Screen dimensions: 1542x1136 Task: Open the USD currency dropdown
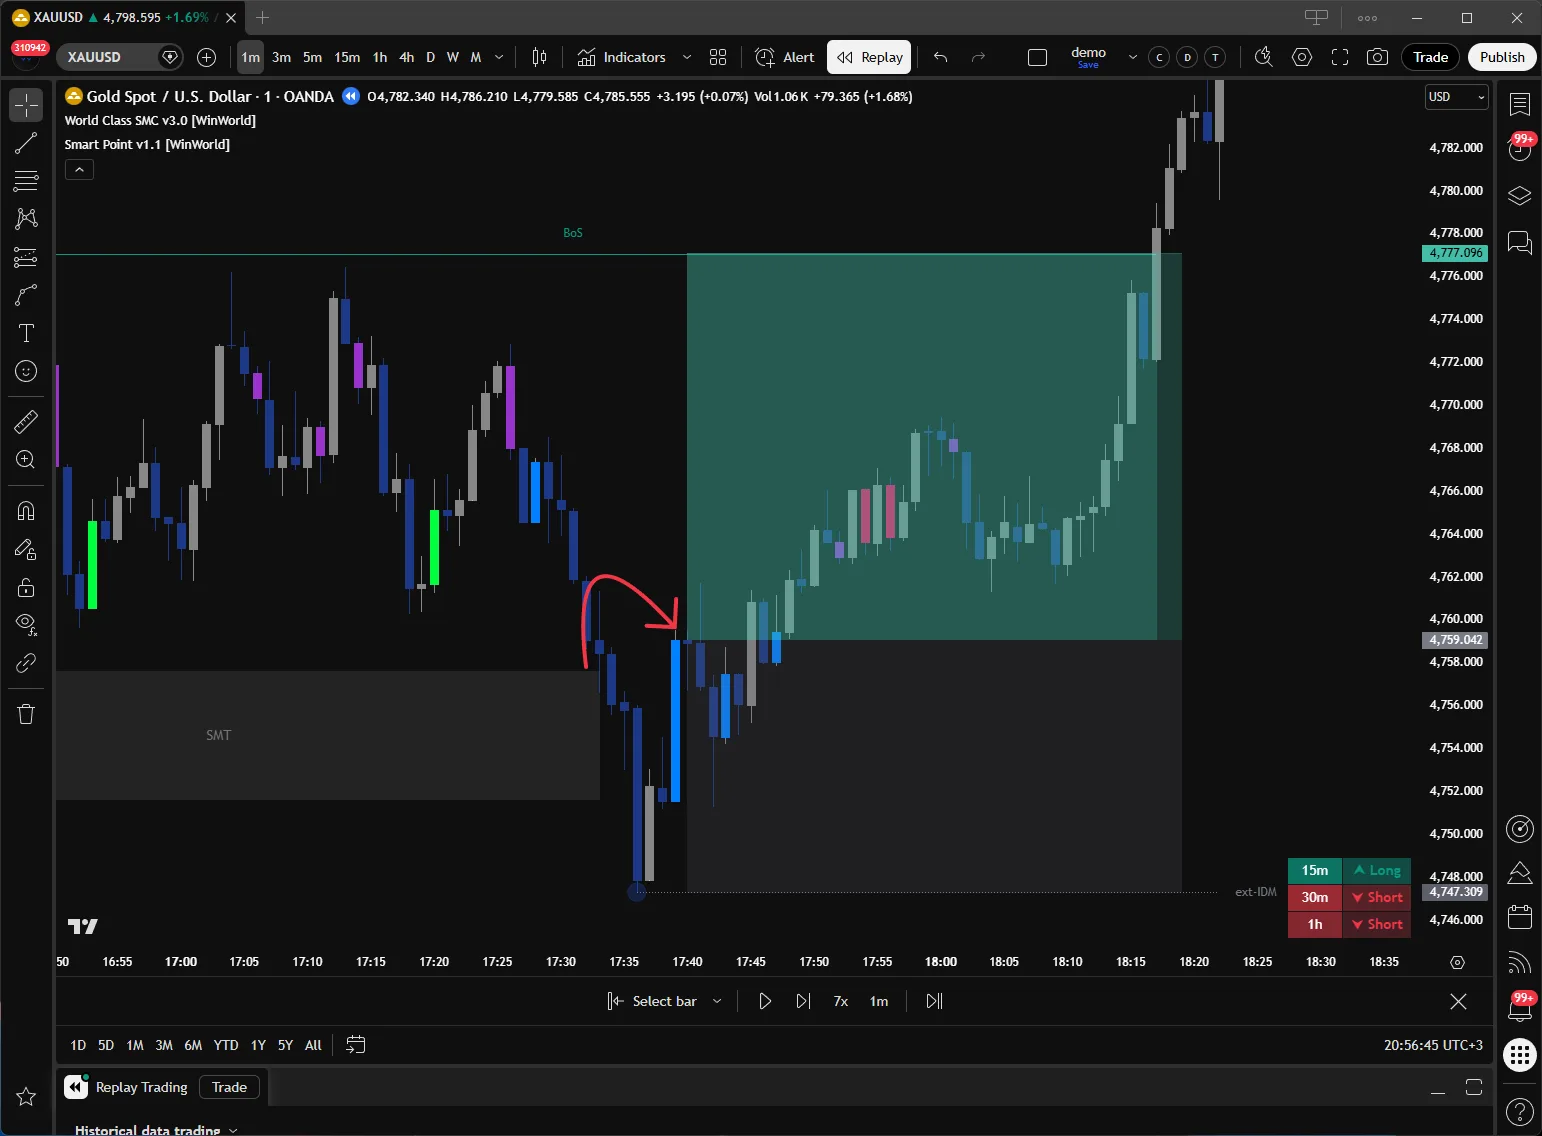[1456, 97]
